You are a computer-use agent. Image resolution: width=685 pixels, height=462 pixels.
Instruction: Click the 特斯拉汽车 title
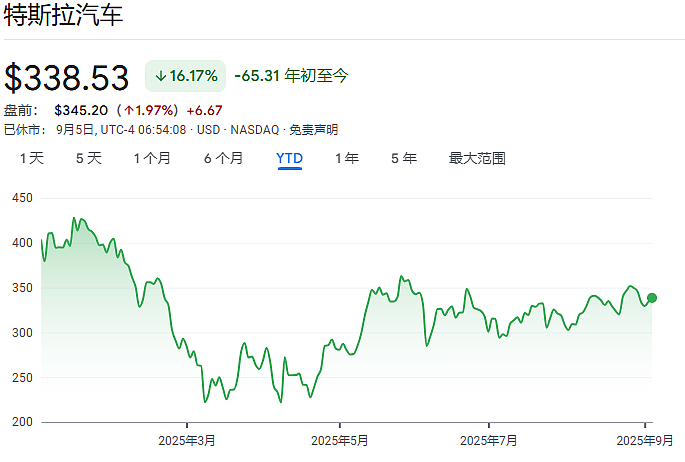pyautogui.click(x=63, y=14)
